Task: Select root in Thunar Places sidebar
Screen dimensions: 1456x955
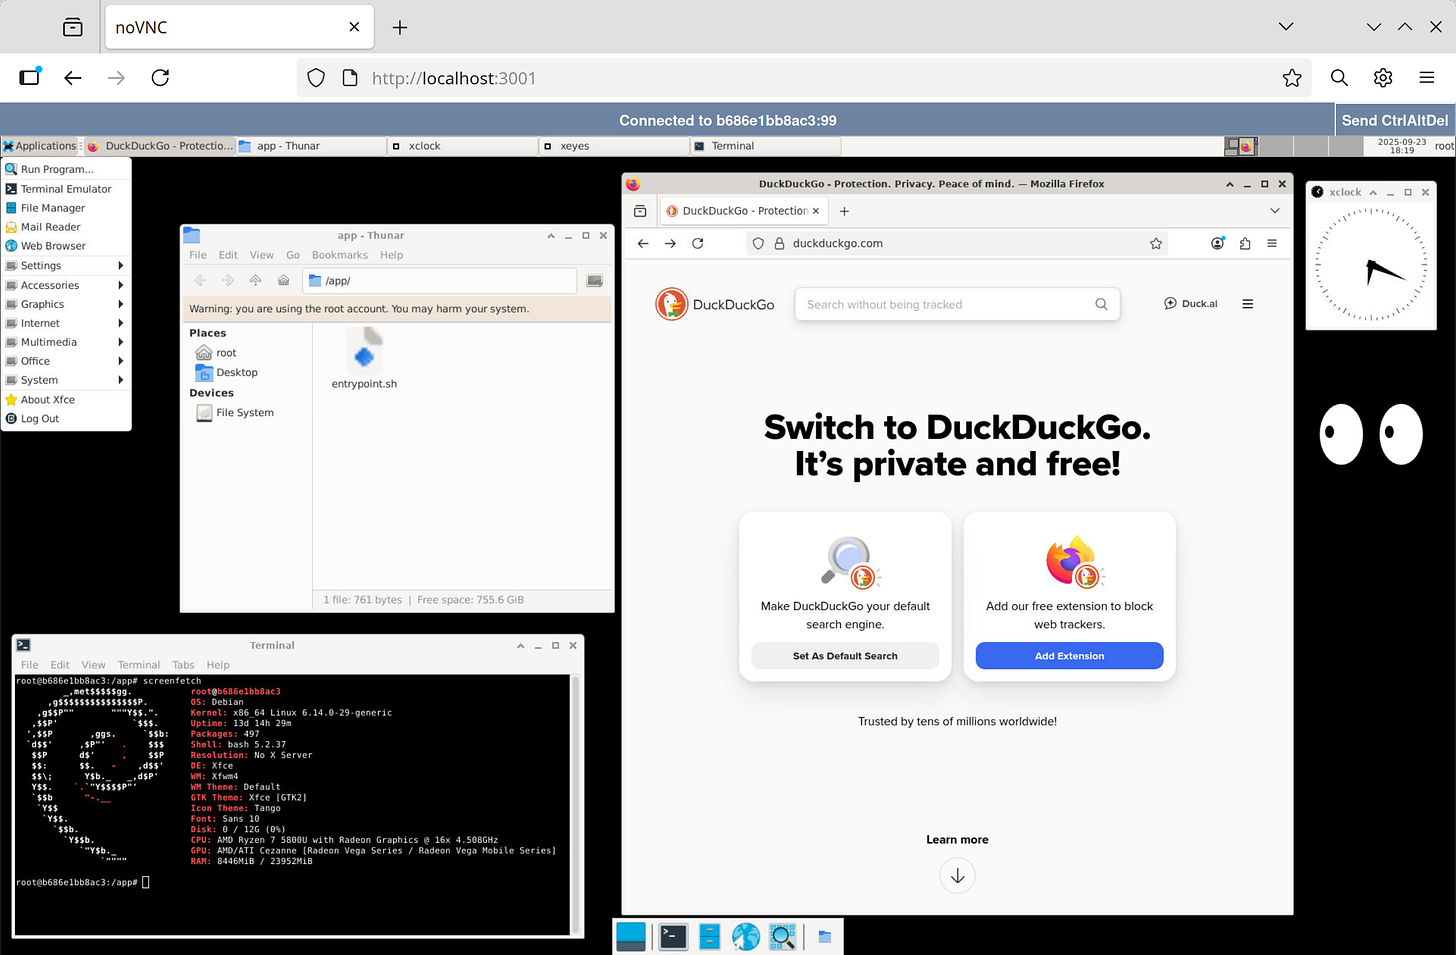Action: 217,353
